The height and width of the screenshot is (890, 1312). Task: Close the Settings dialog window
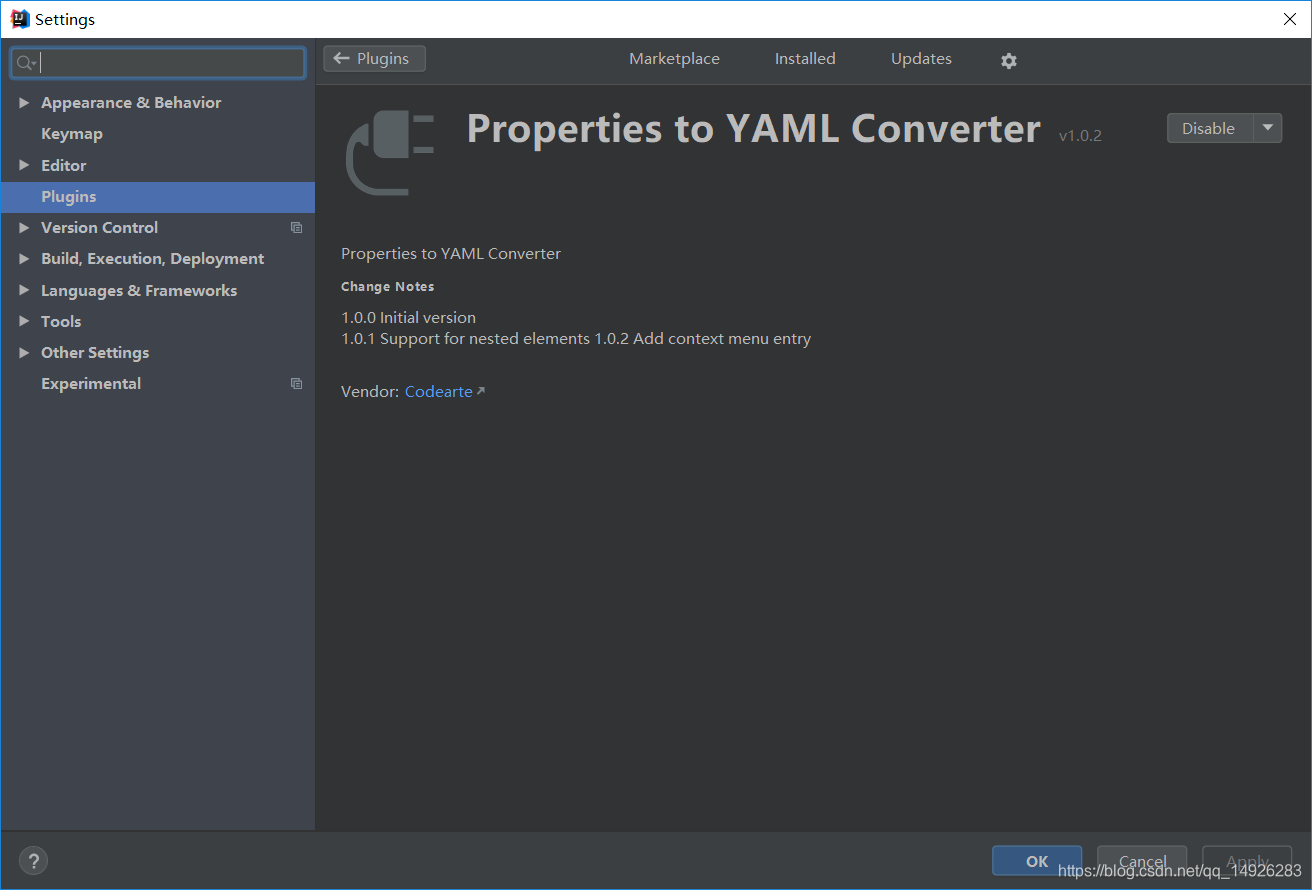(1290, 19)
